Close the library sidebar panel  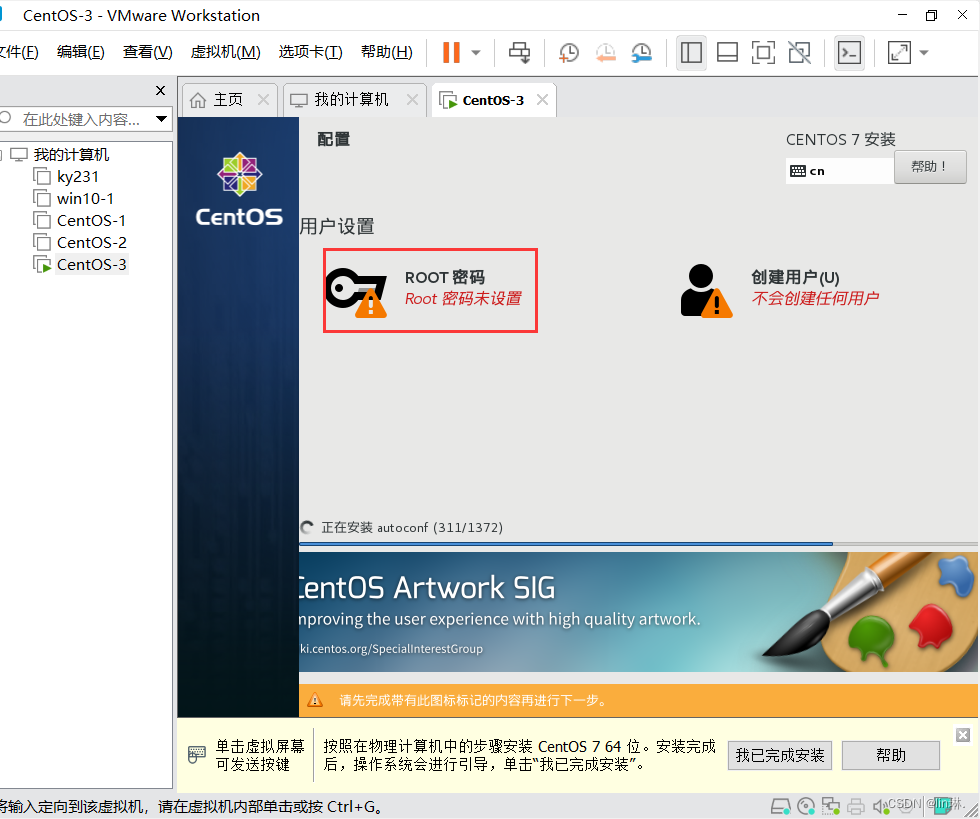coord(161,91)
